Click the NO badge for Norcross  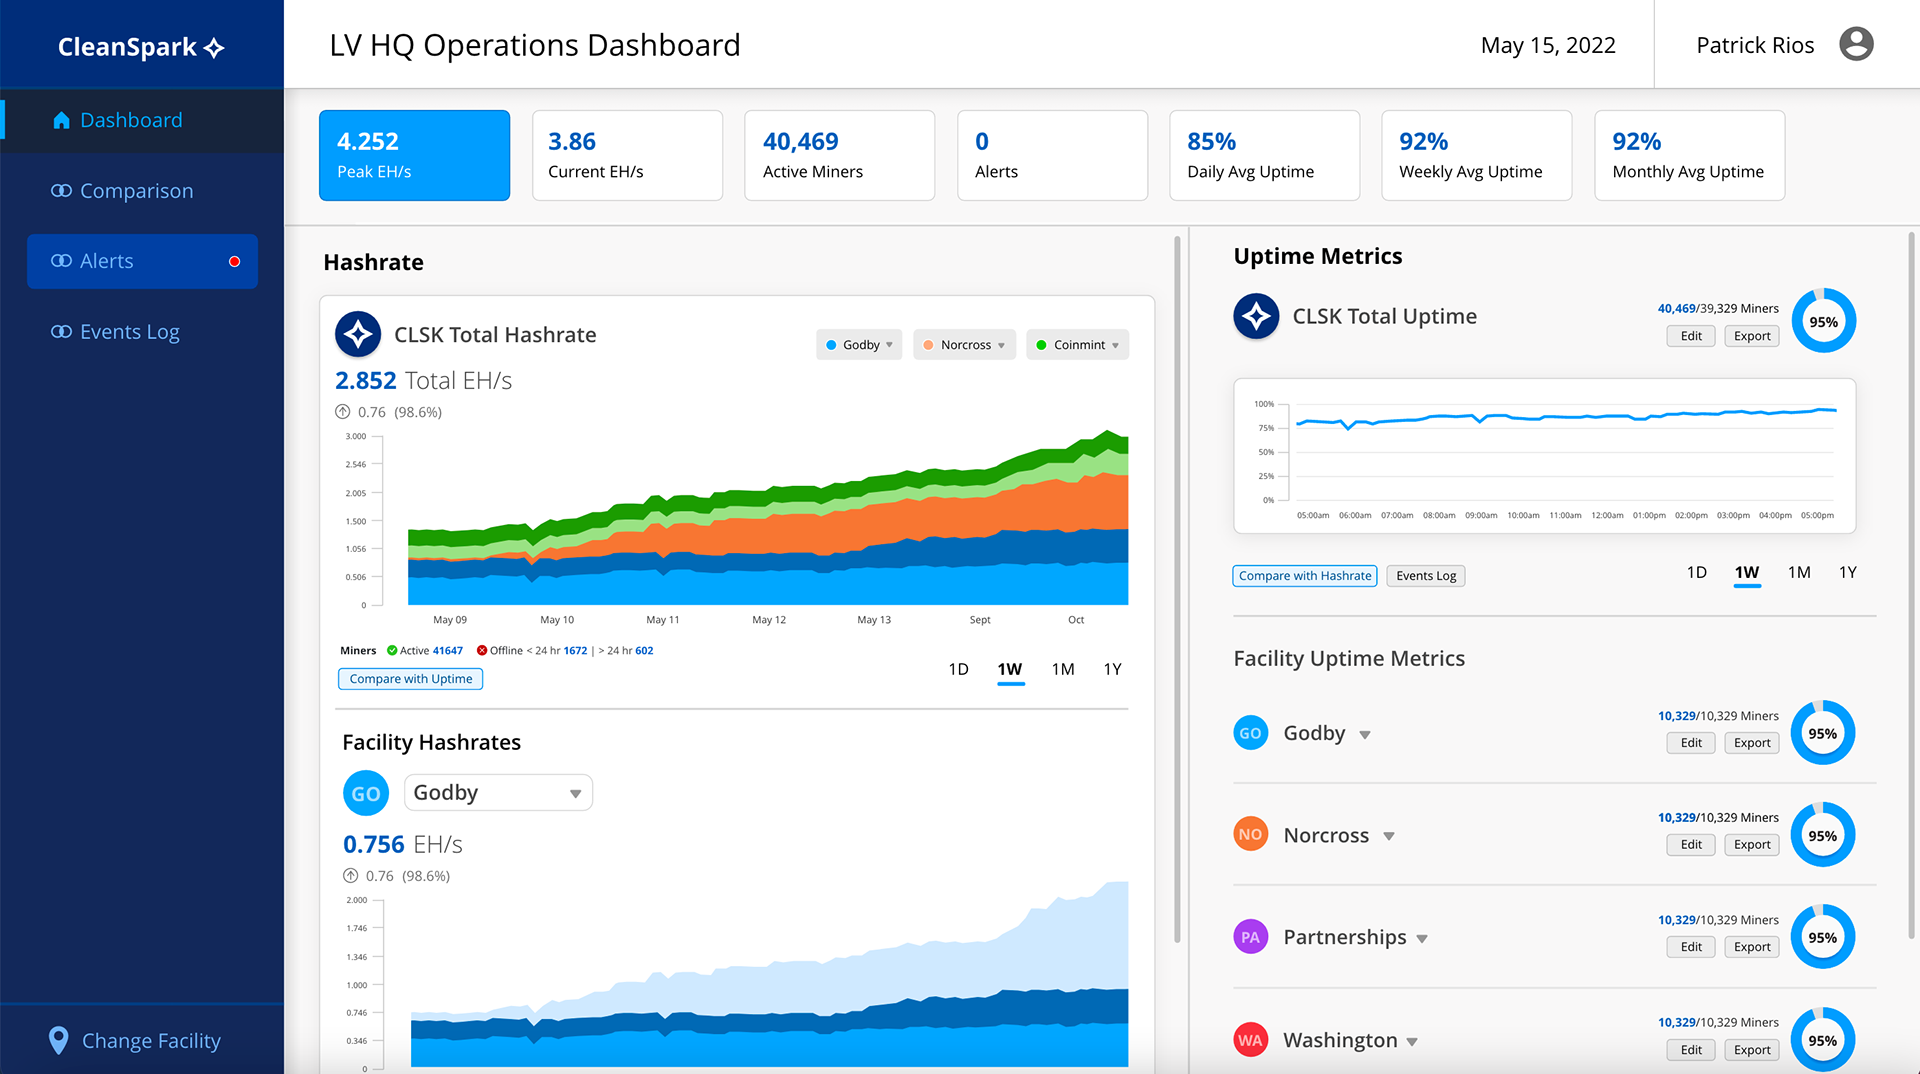tap(1250, 834)
